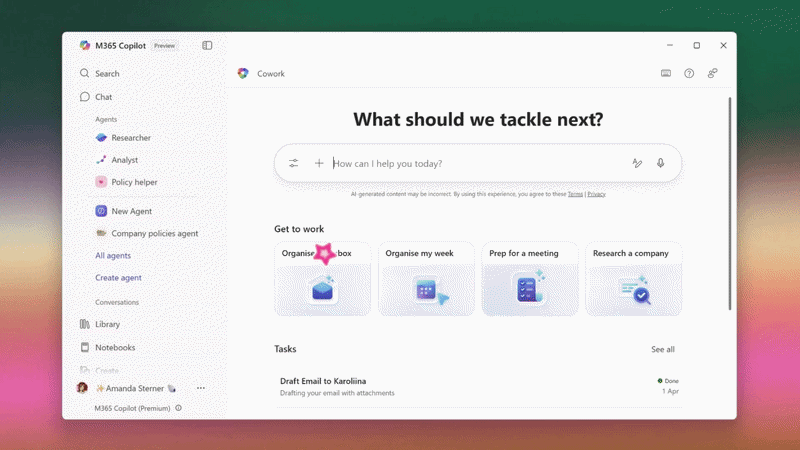Click See all tasks
Image resolution: width=800 pixels, height=450 pixels.
tap(663, 349)
